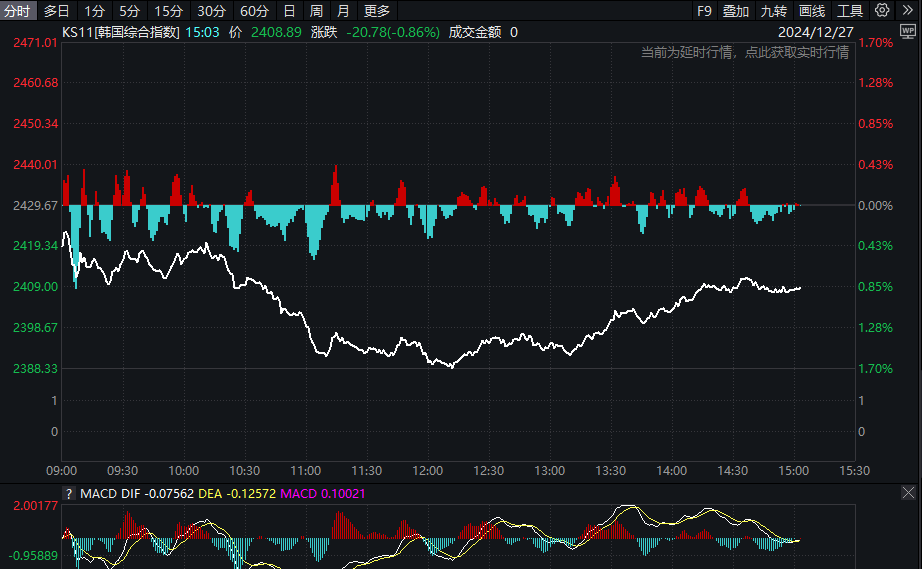
Task: Click the WP icon below toolbar
Action: click(908, 31)
